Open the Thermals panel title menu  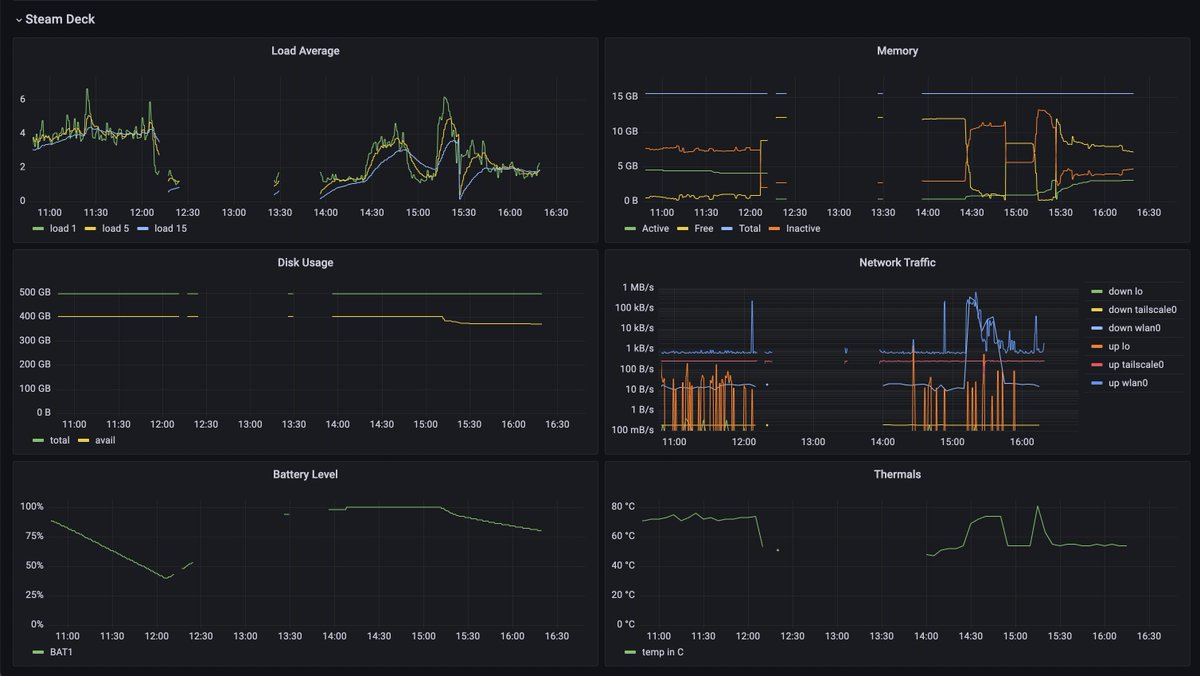[x=897, y=474]
